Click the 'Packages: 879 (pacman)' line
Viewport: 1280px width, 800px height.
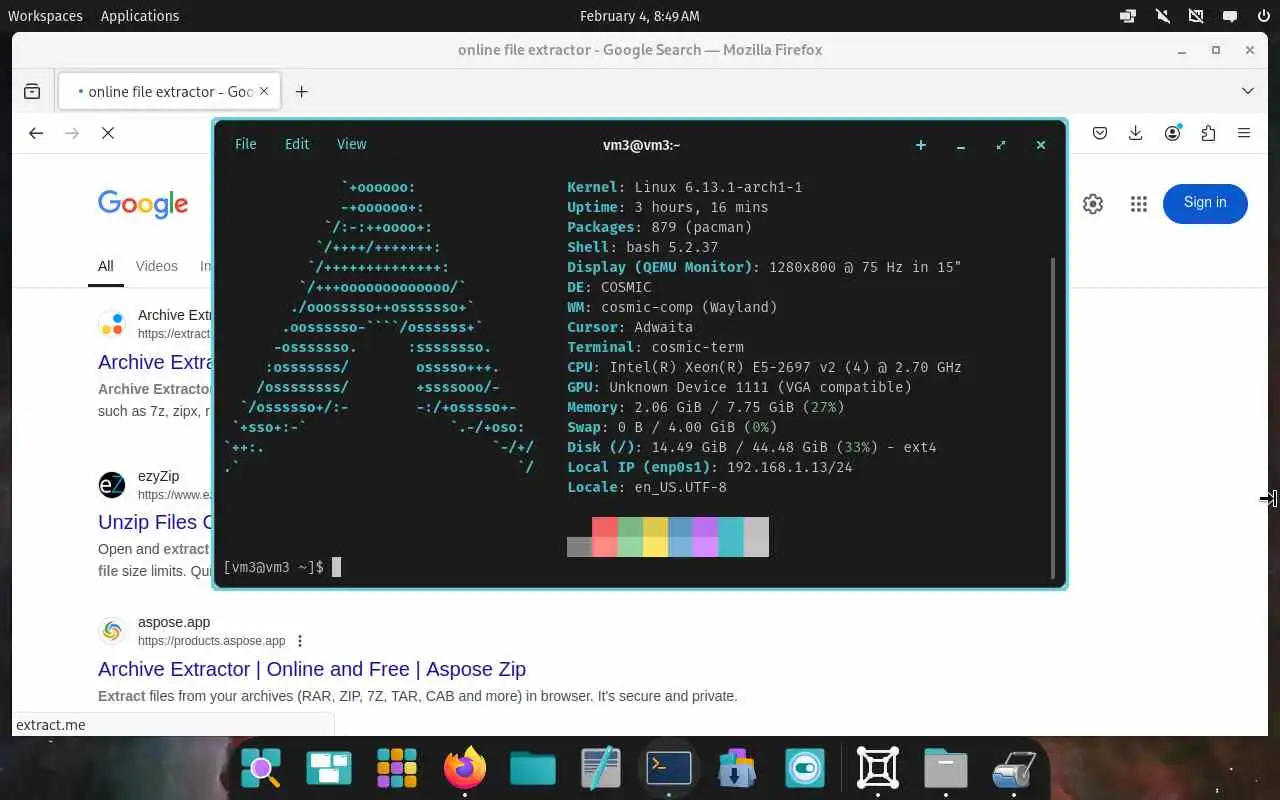(660, 227)
